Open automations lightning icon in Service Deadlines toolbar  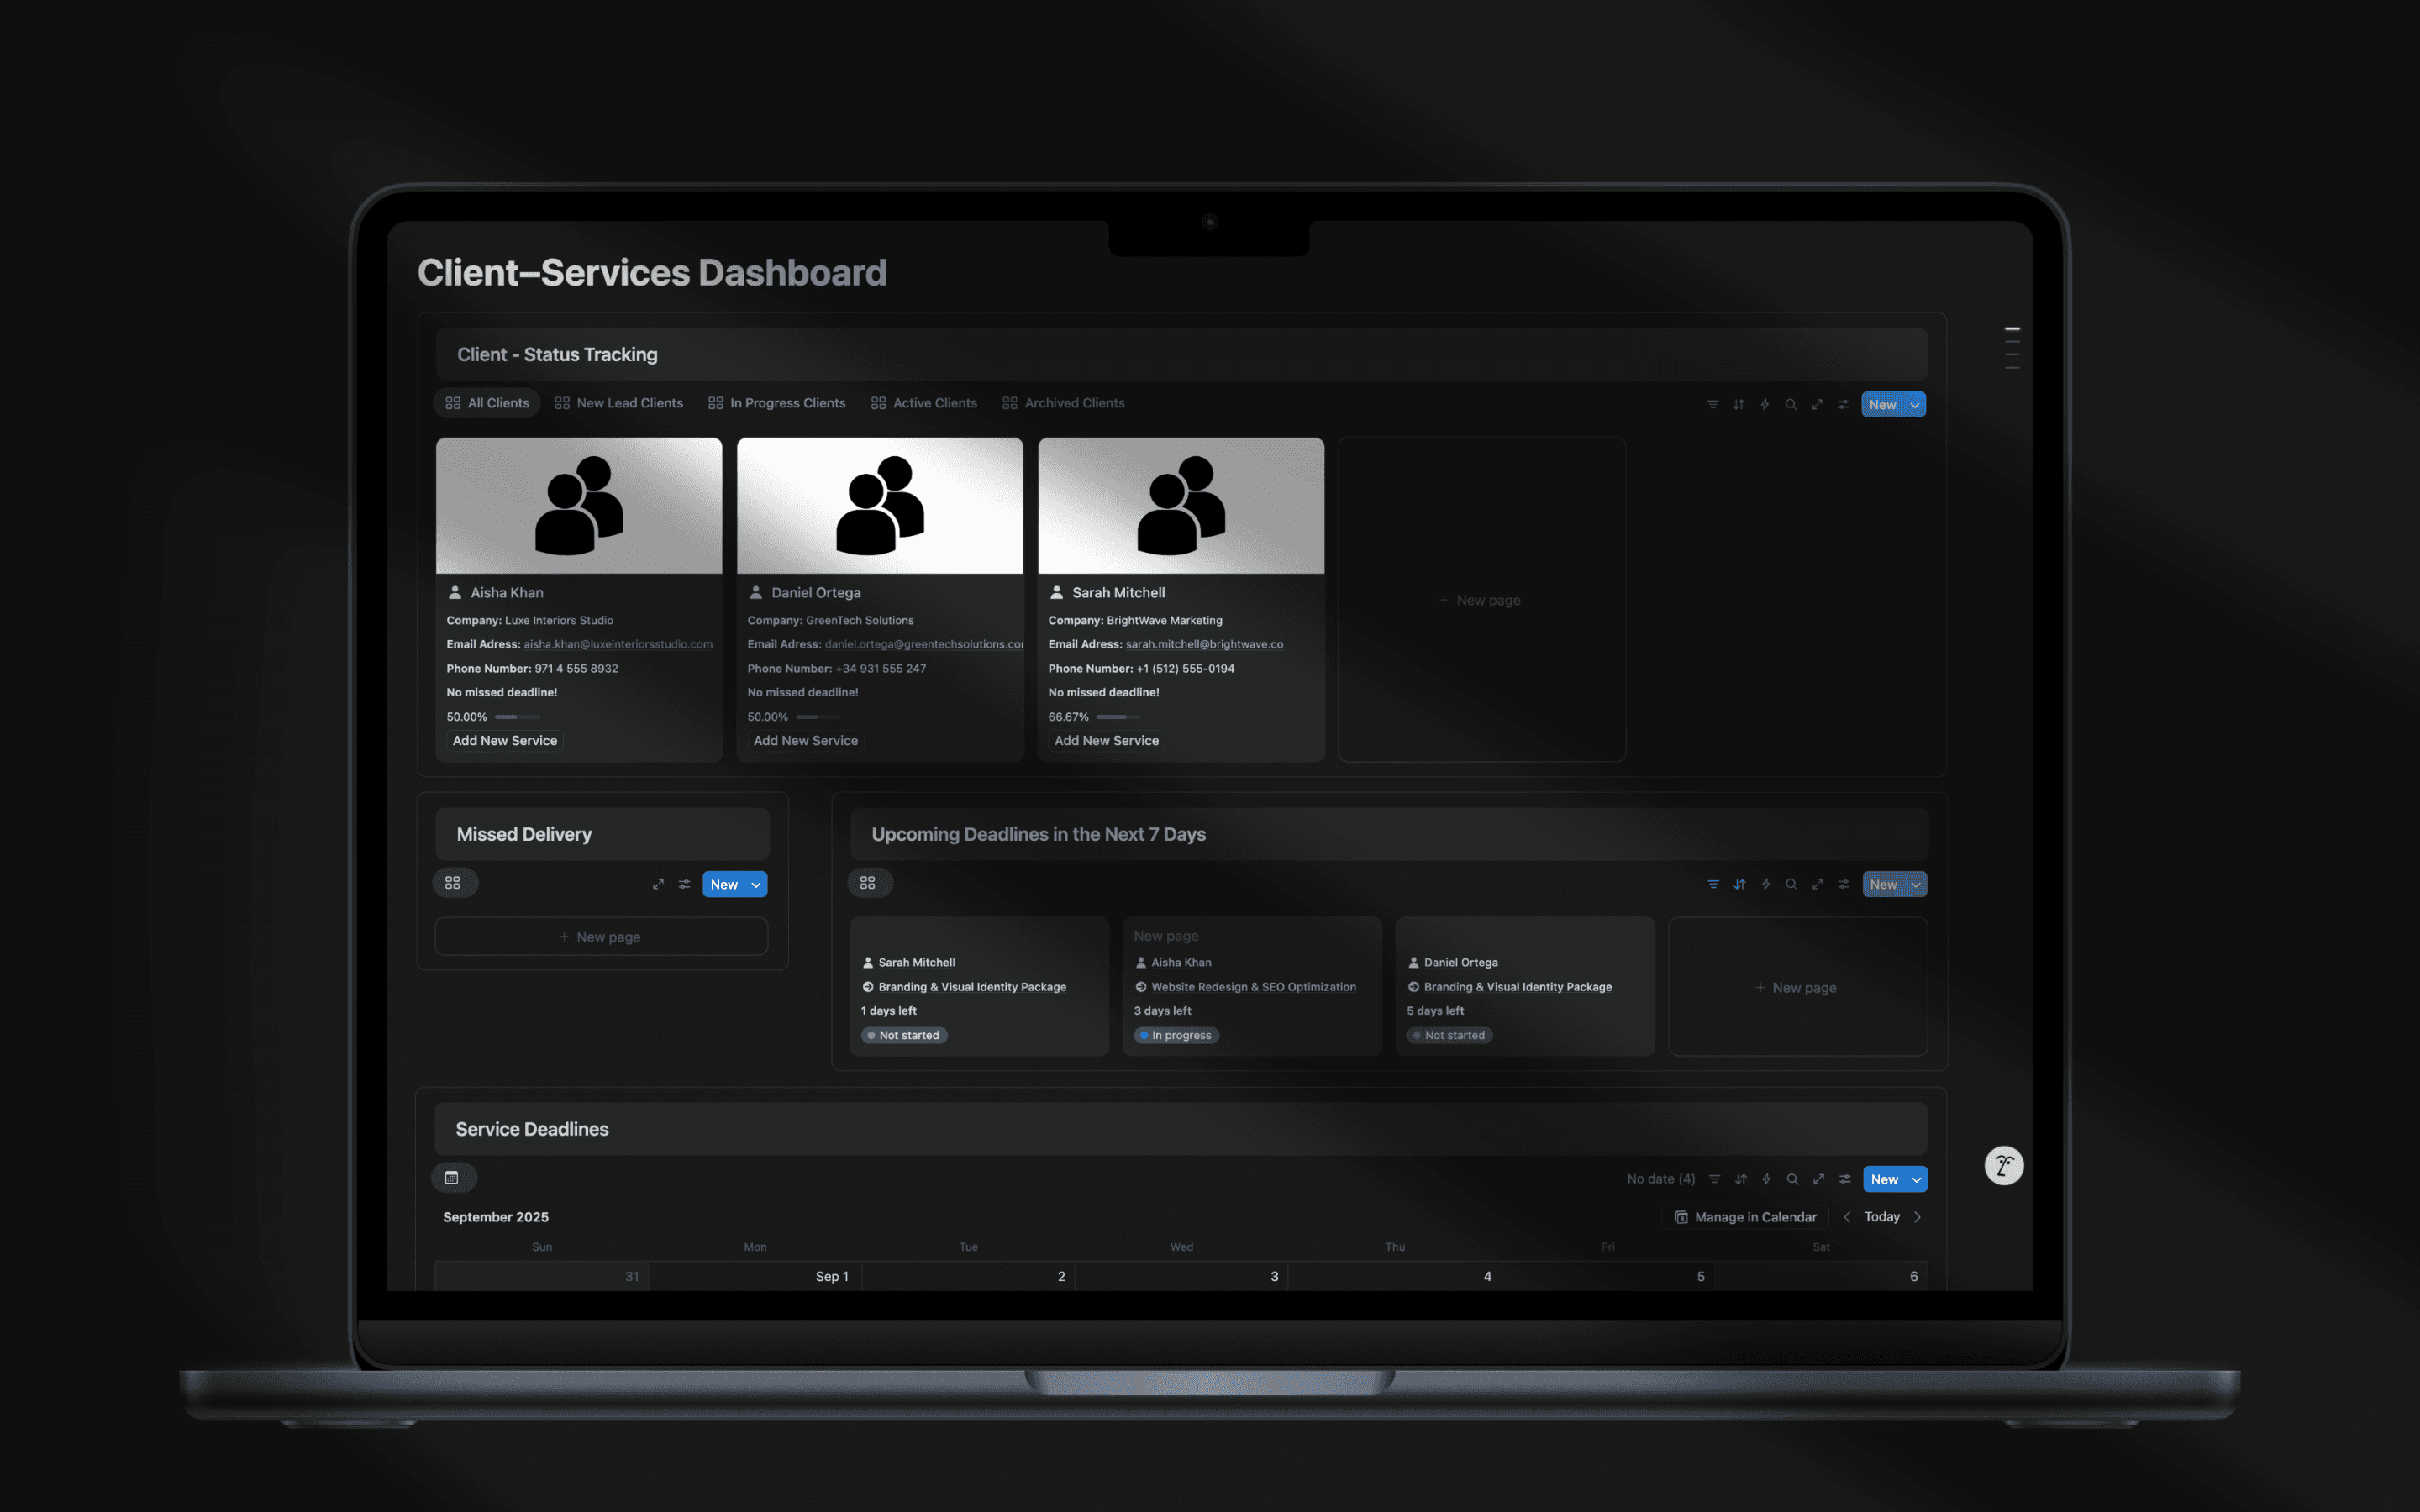1766,1180
